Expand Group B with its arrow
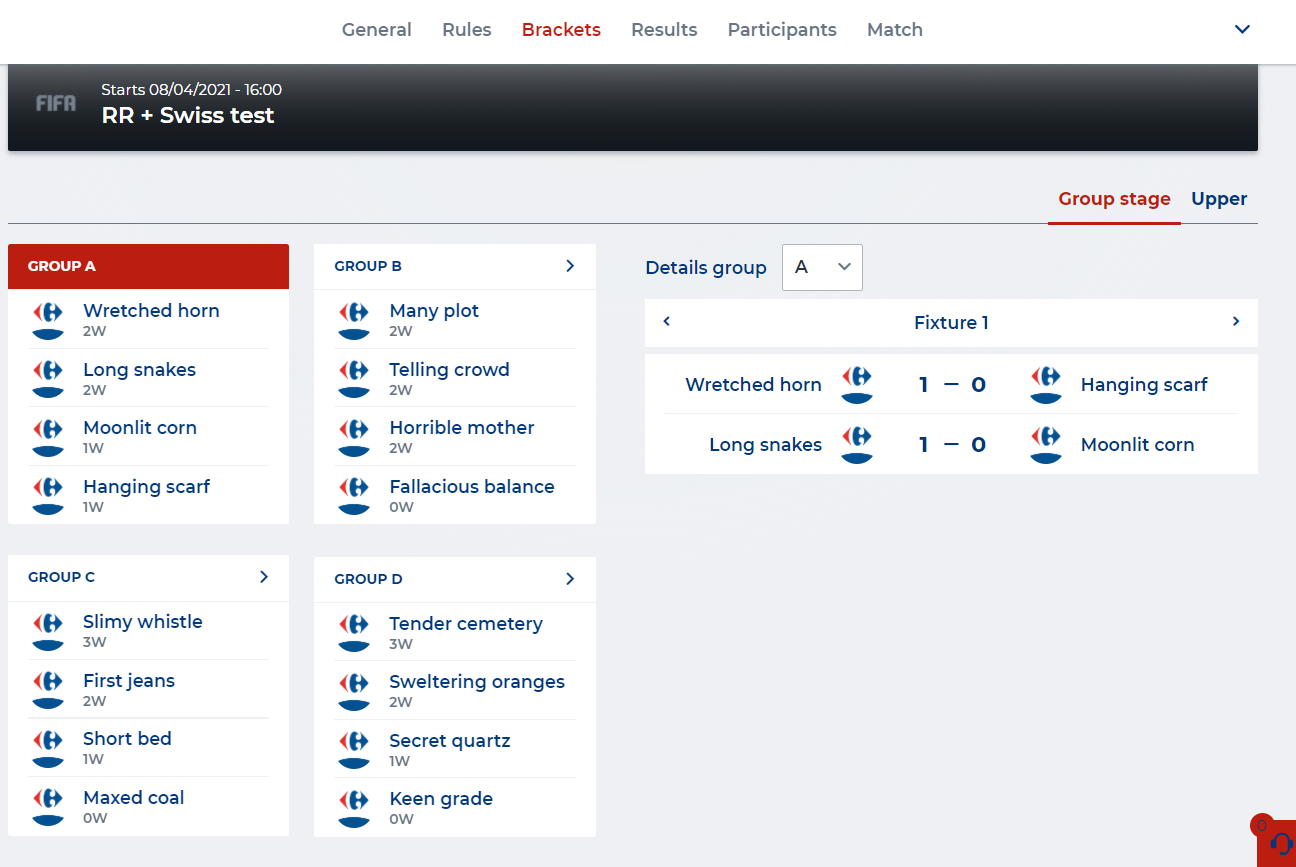The height and width of the screenshot is (867, 1296). pyautogui.click(x=570, y=266)
